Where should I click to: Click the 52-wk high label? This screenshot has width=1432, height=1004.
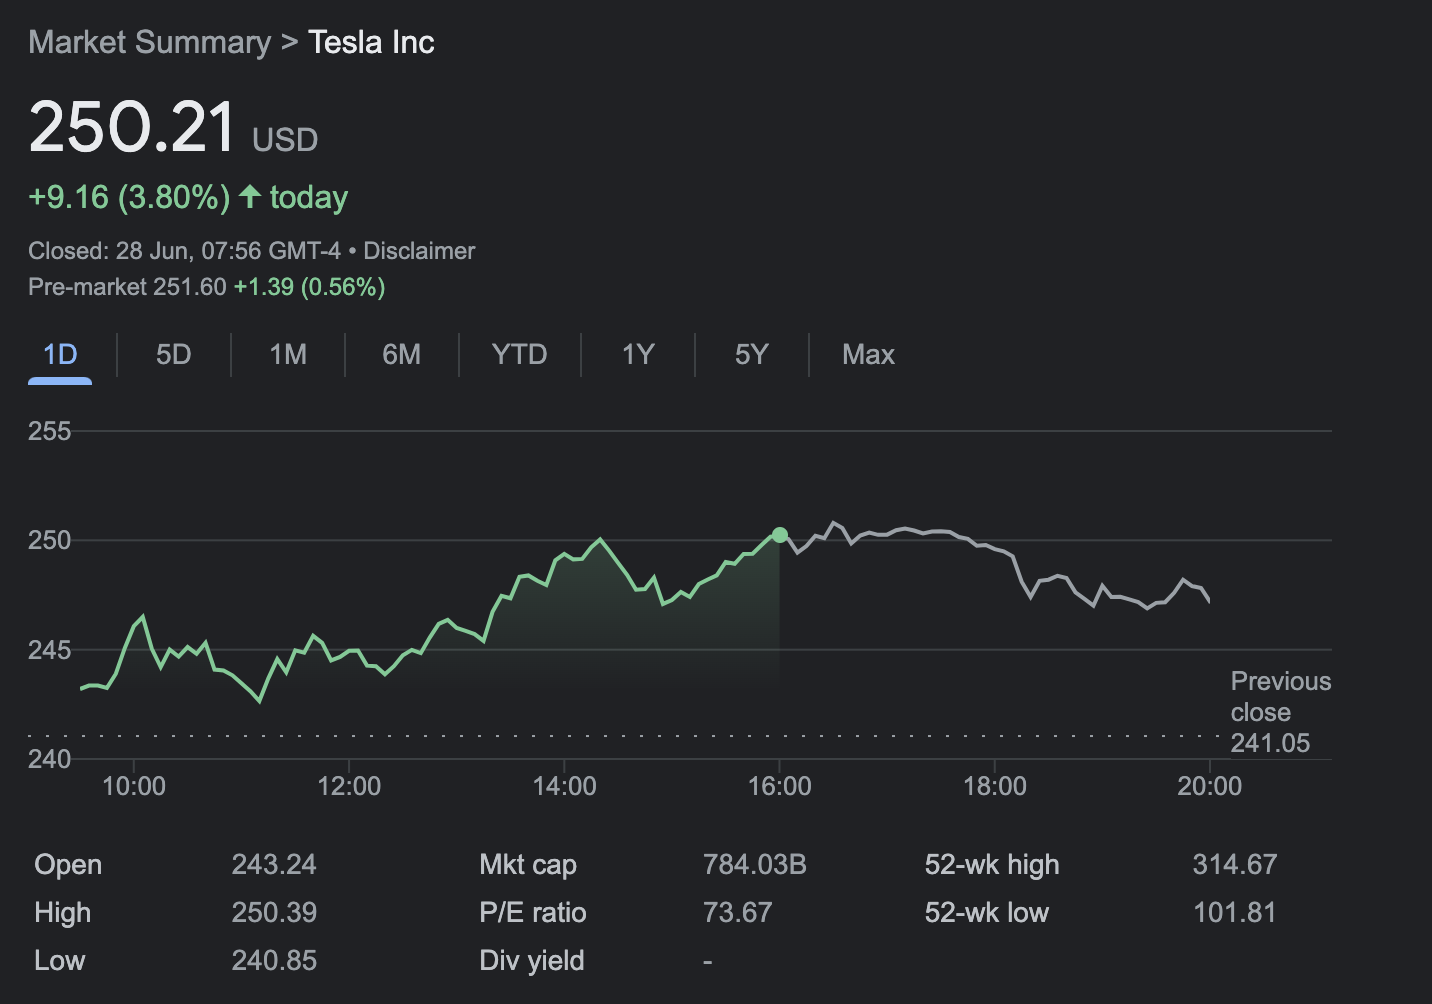pyautogui.click(x=992, y=864)
